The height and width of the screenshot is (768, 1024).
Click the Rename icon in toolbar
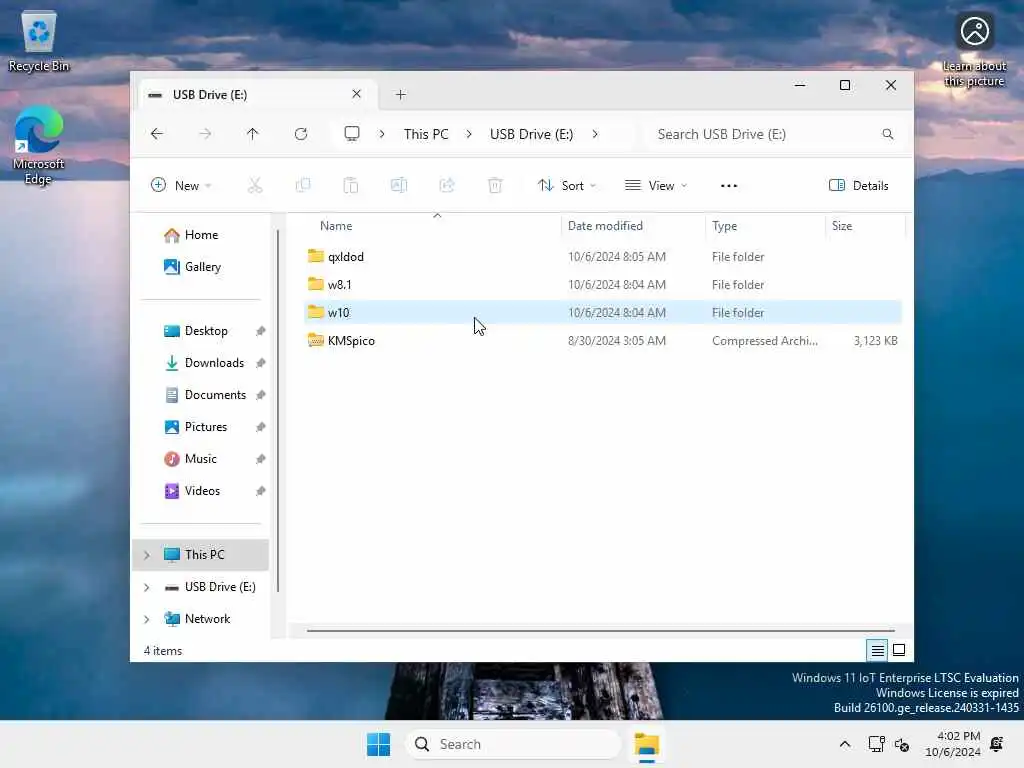[x=399, y=185]
